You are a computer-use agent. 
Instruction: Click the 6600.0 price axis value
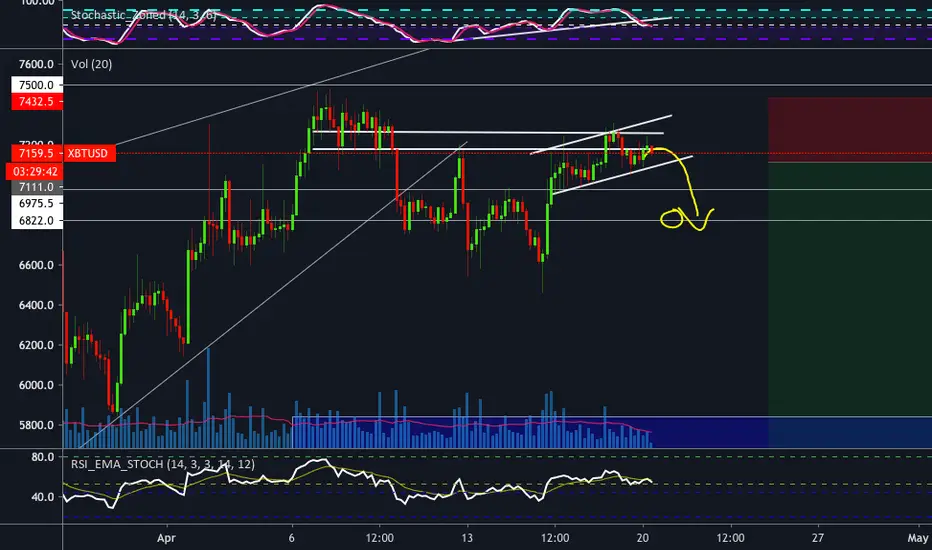(36, 265)
